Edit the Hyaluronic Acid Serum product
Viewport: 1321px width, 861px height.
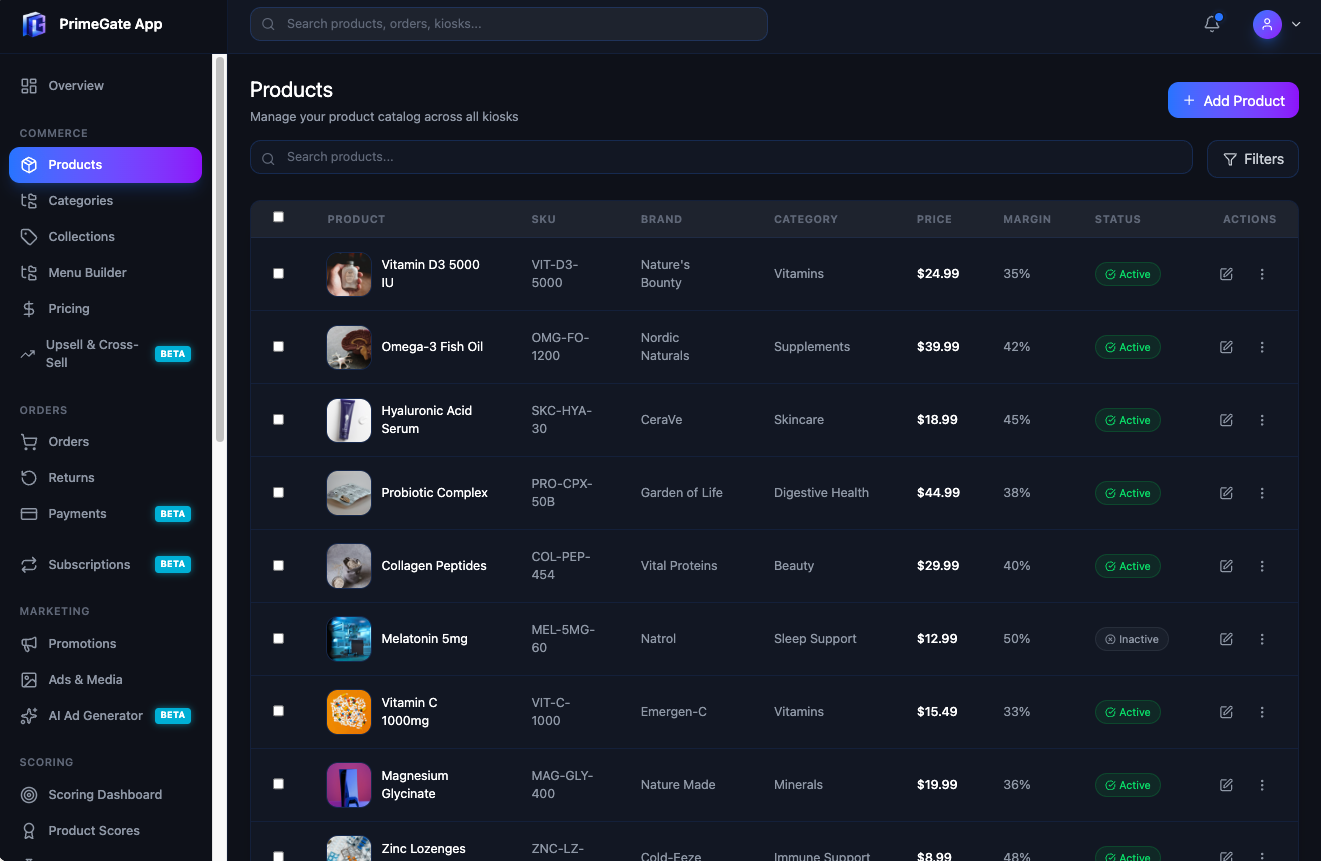tap(1226, 420)
